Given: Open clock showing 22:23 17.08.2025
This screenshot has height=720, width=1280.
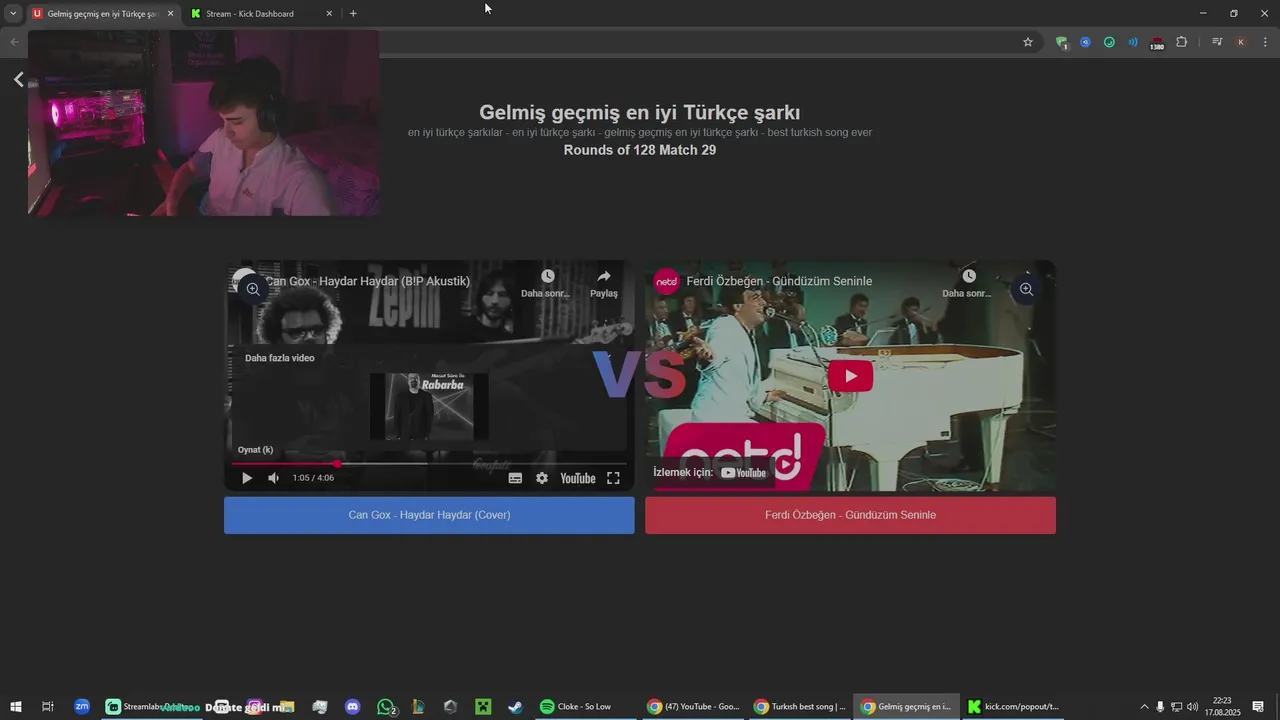Looking at the screenshot, I should [x=1222, y=707].
